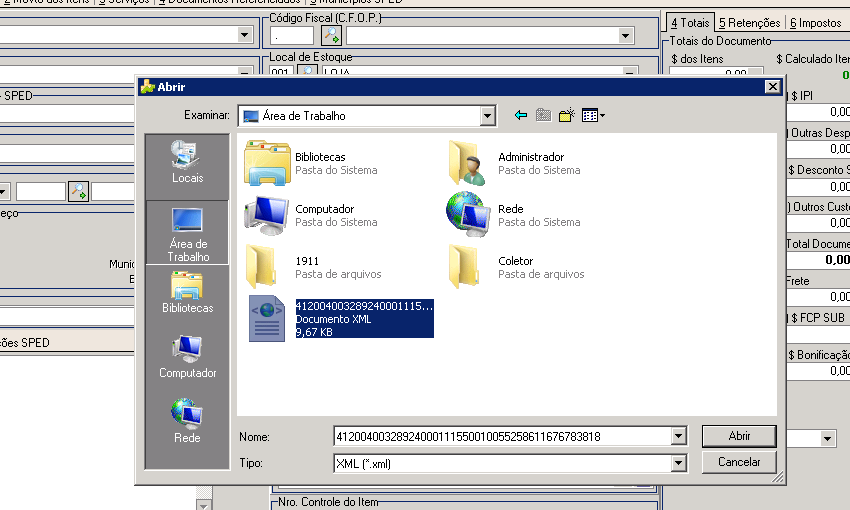Image resolution: width=850 pixels, height=510 pixels.
Task: Go up one folder level icon
Action: coord(543,115)
